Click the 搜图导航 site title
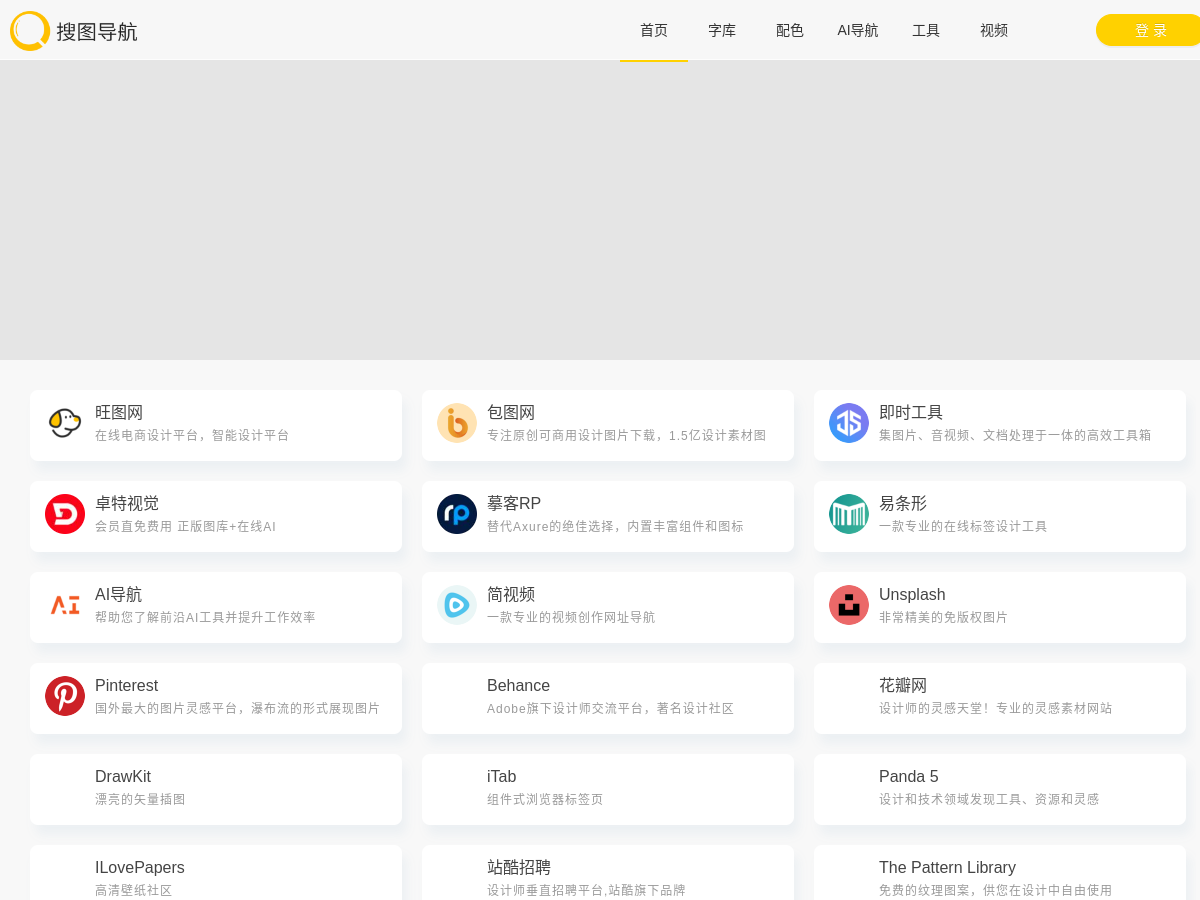The image size is (1200, 900). click(x=97, y=32)
